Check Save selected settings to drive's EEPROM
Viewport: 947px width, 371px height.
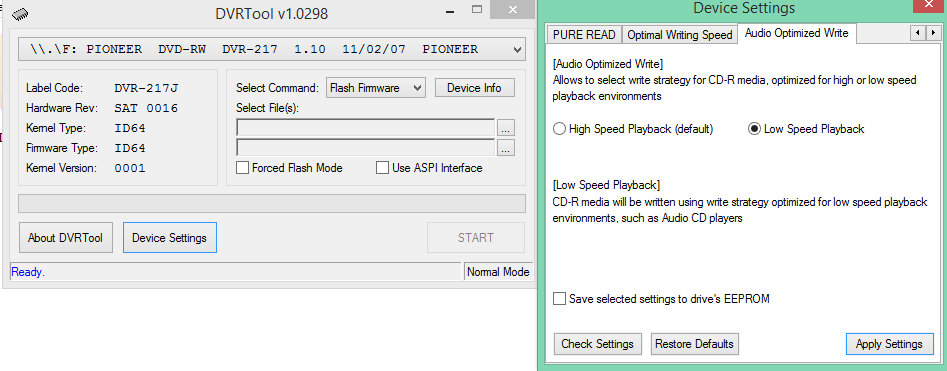pos(560,298)
